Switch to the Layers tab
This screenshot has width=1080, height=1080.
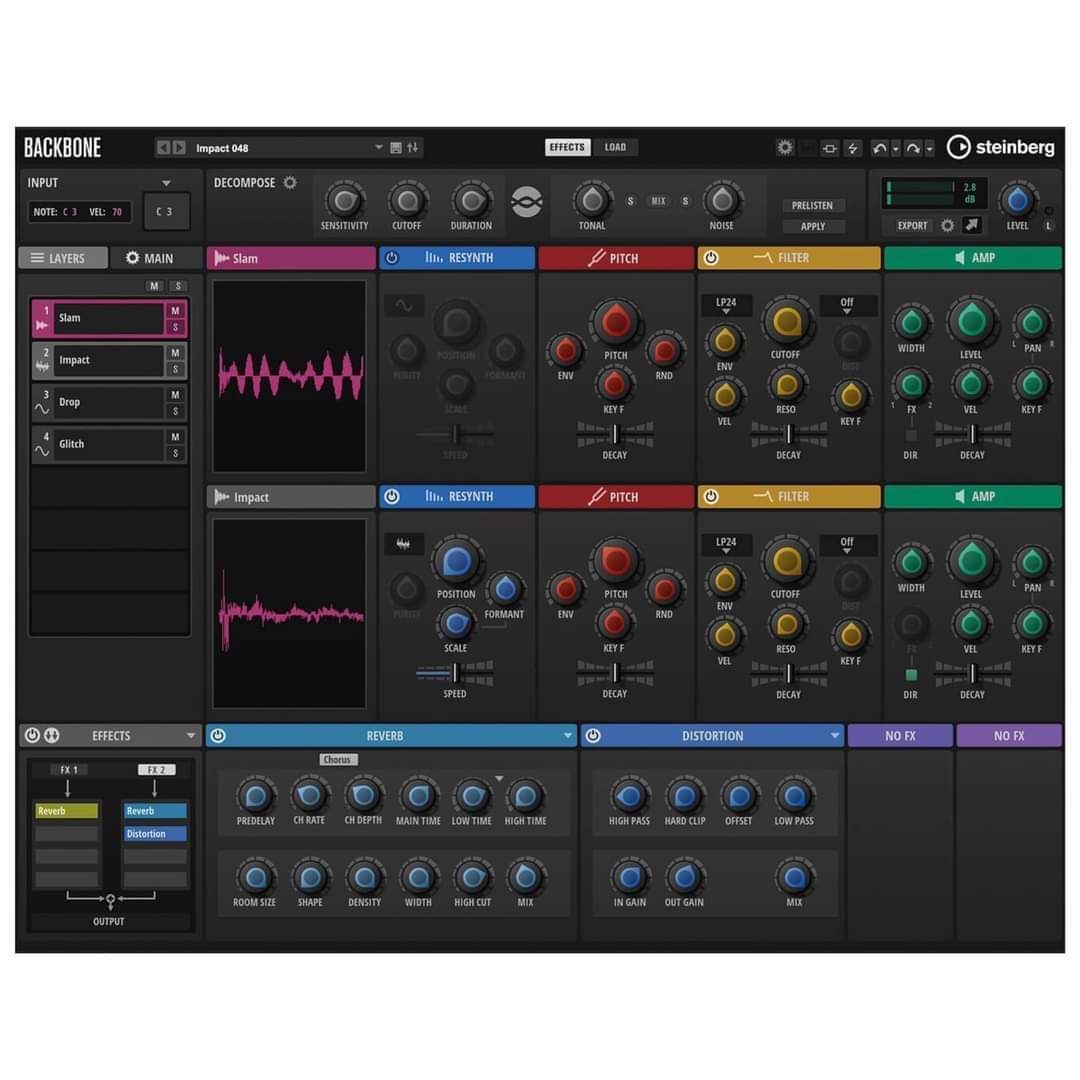coord(63,258)
